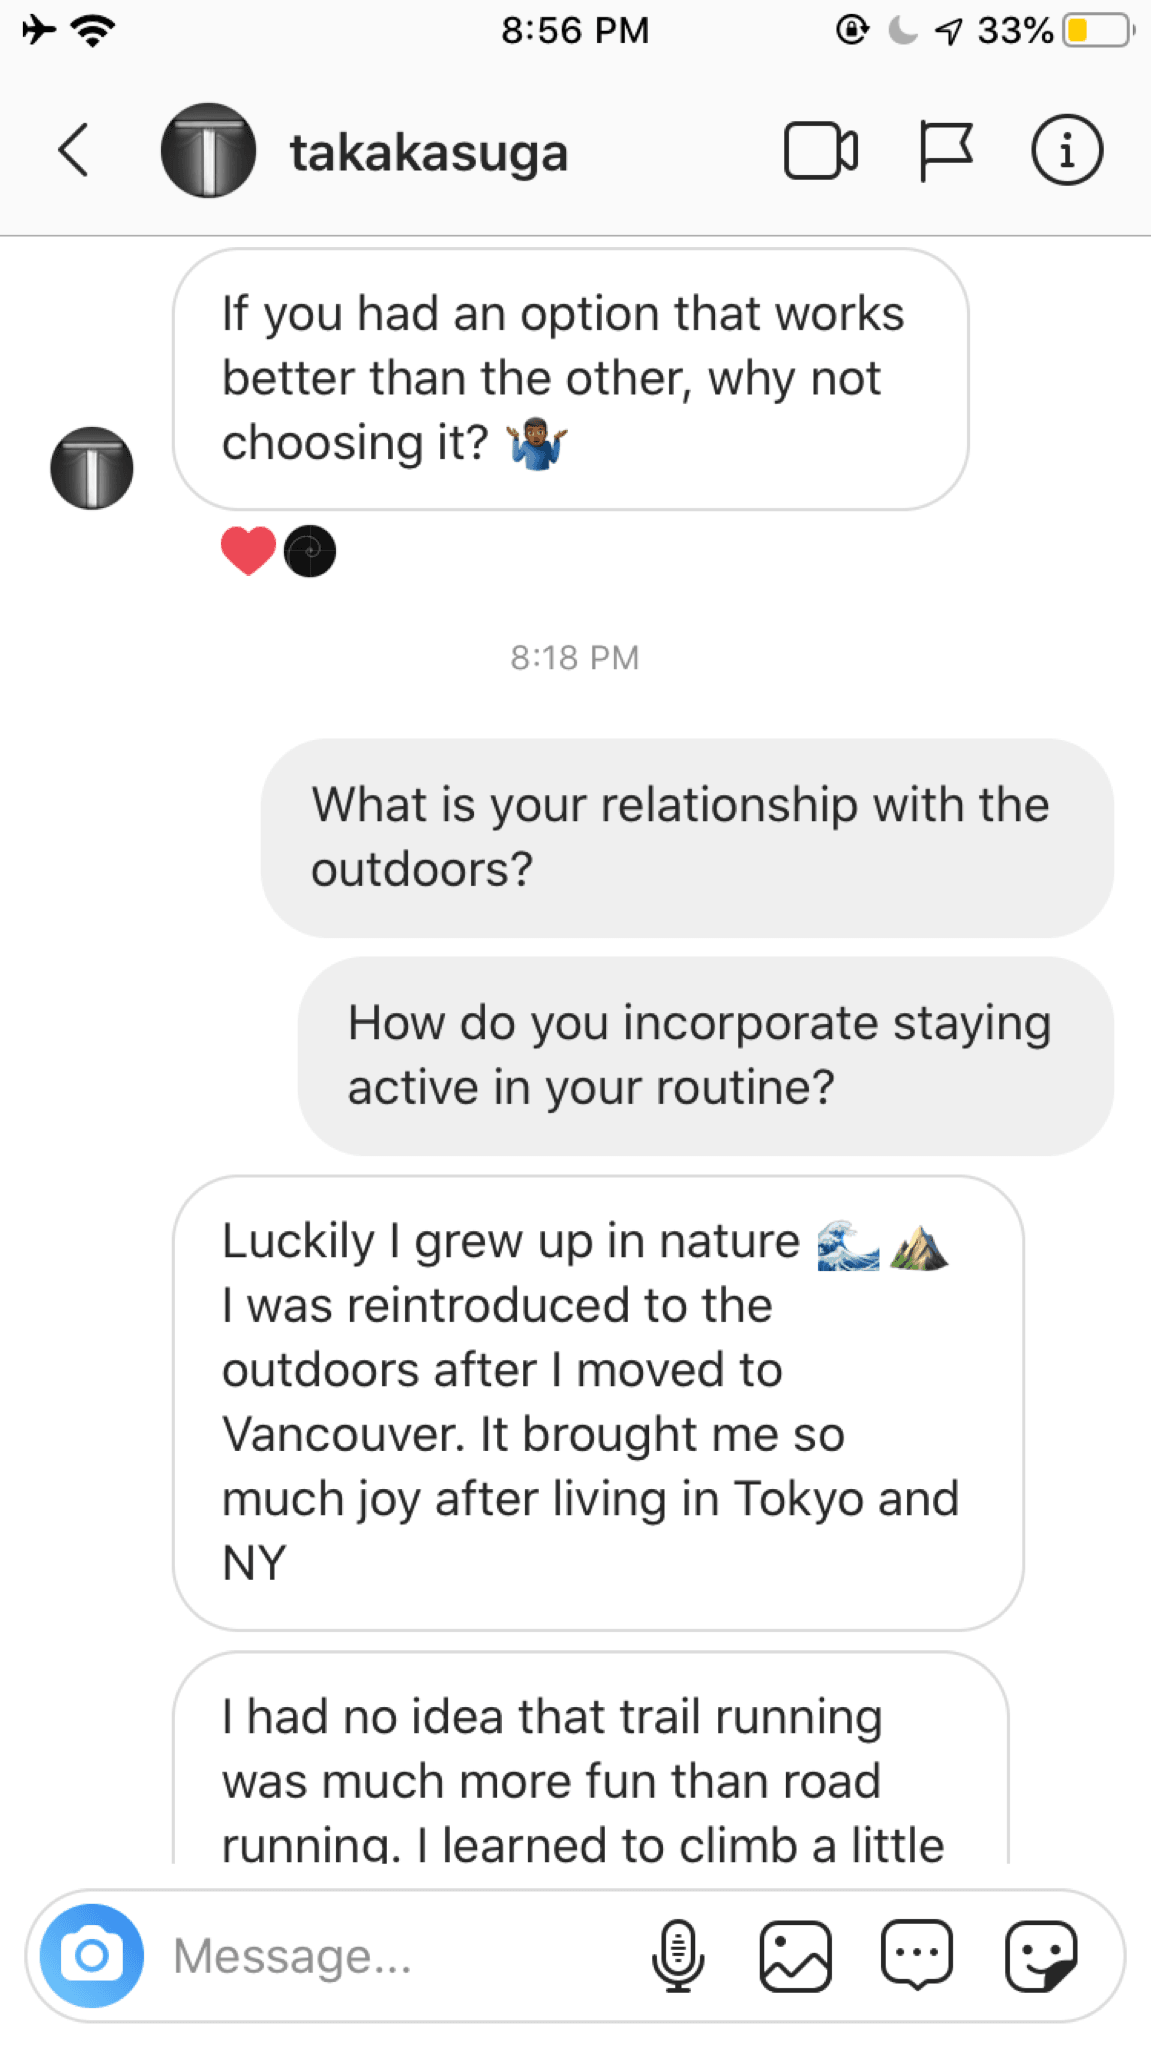Select the "Luckily I grew up in nature" message
The width and height of the screenshot is (1151, 2048).
pos(598,1402)
